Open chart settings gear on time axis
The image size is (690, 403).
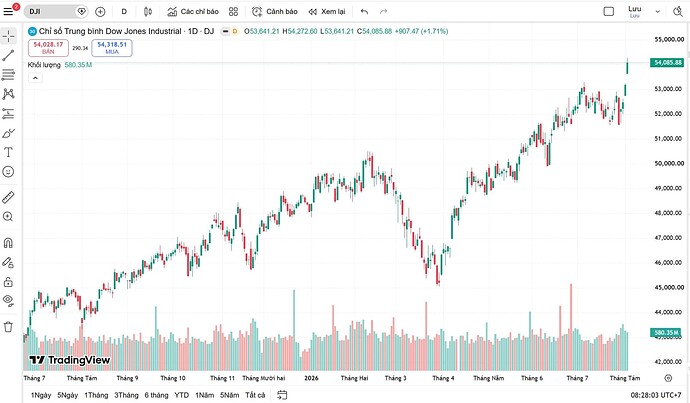click(668, 378)
